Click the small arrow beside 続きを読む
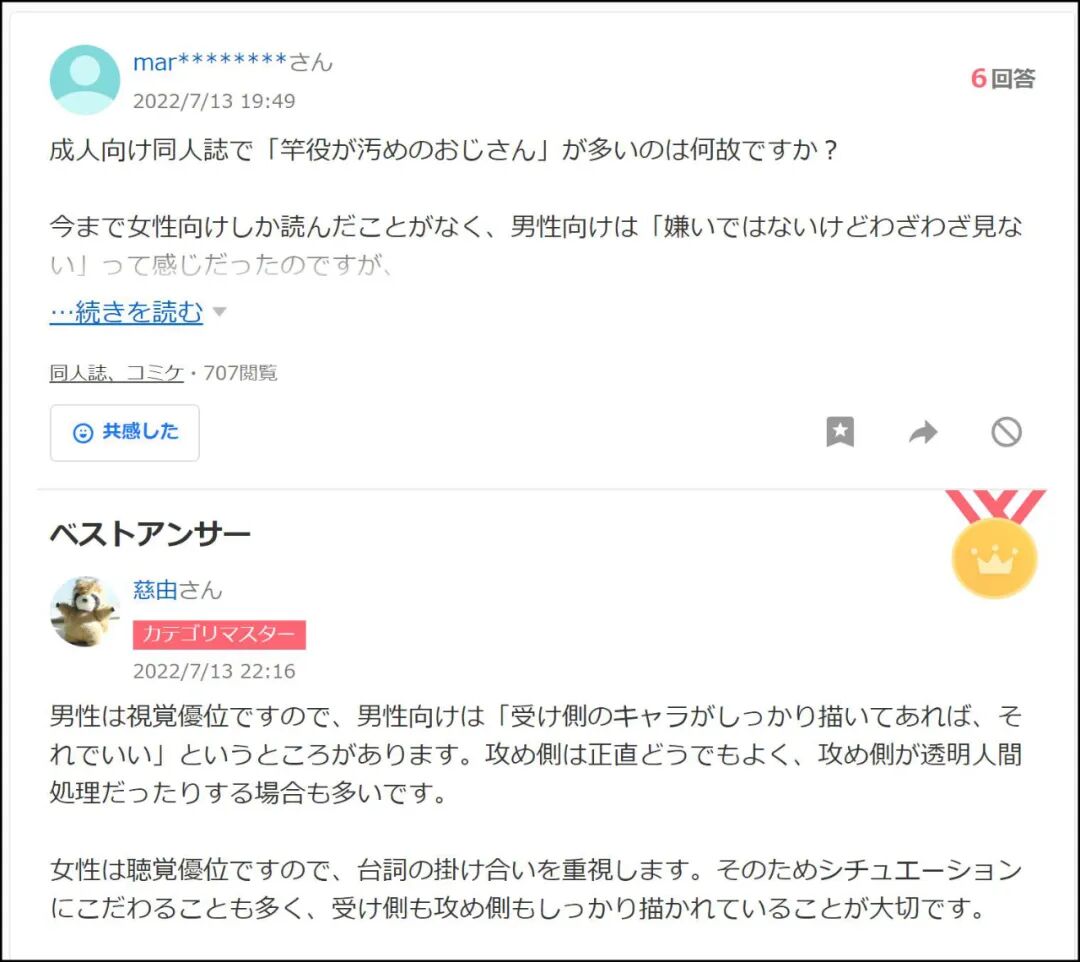 click(x=219, y=312)
